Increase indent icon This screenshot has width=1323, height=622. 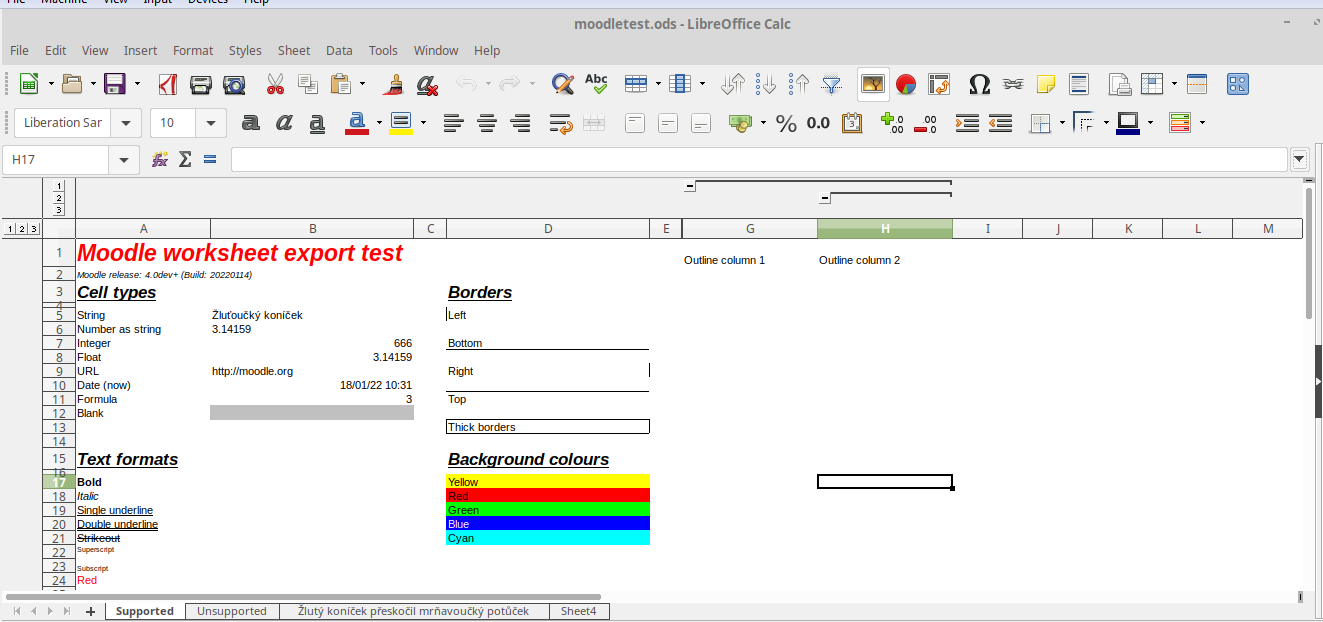(x=967, y=123)
